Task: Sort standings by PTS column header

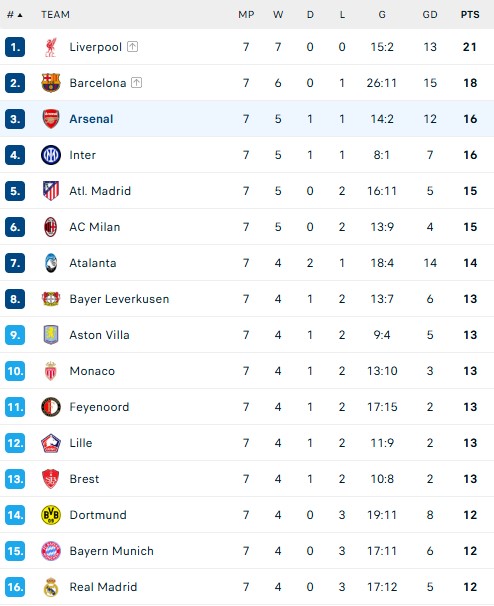Action: tap(470, 15)
